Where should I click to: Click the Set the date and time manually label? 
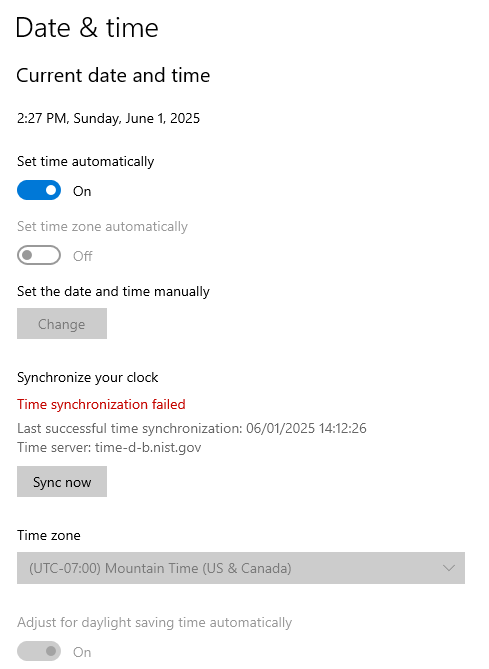(113, 291)
